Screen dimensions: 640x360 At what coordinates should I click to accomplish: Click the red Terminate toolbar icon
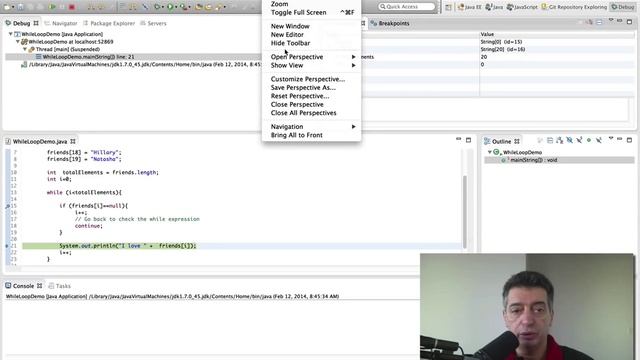coord(72,7)
